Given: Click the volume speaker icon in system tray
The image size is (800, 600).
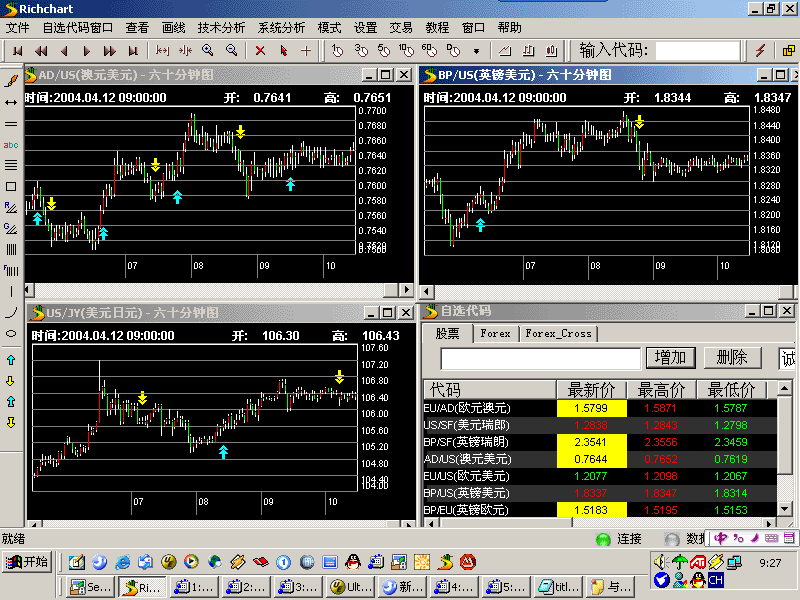Looking at the screenshot, I should pos(661,562).
